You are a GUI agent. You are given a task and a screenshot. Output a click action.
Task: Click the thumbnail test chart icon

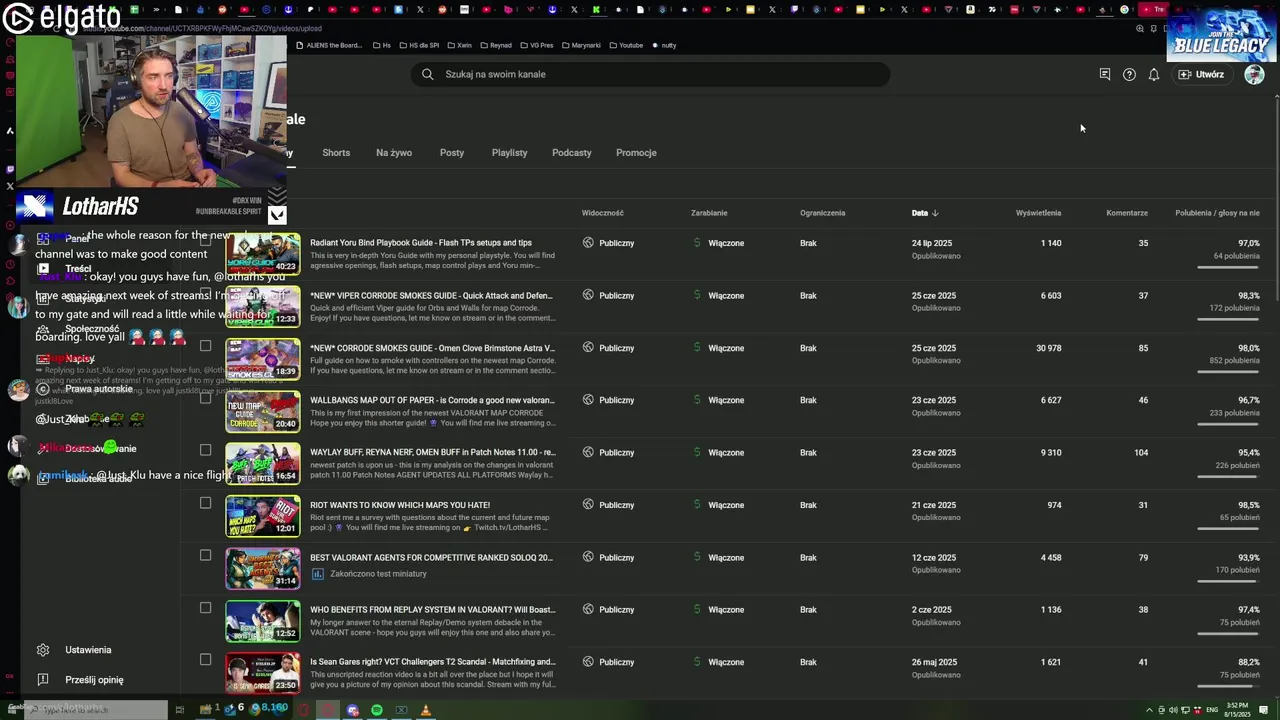click(x=318, y=574)
